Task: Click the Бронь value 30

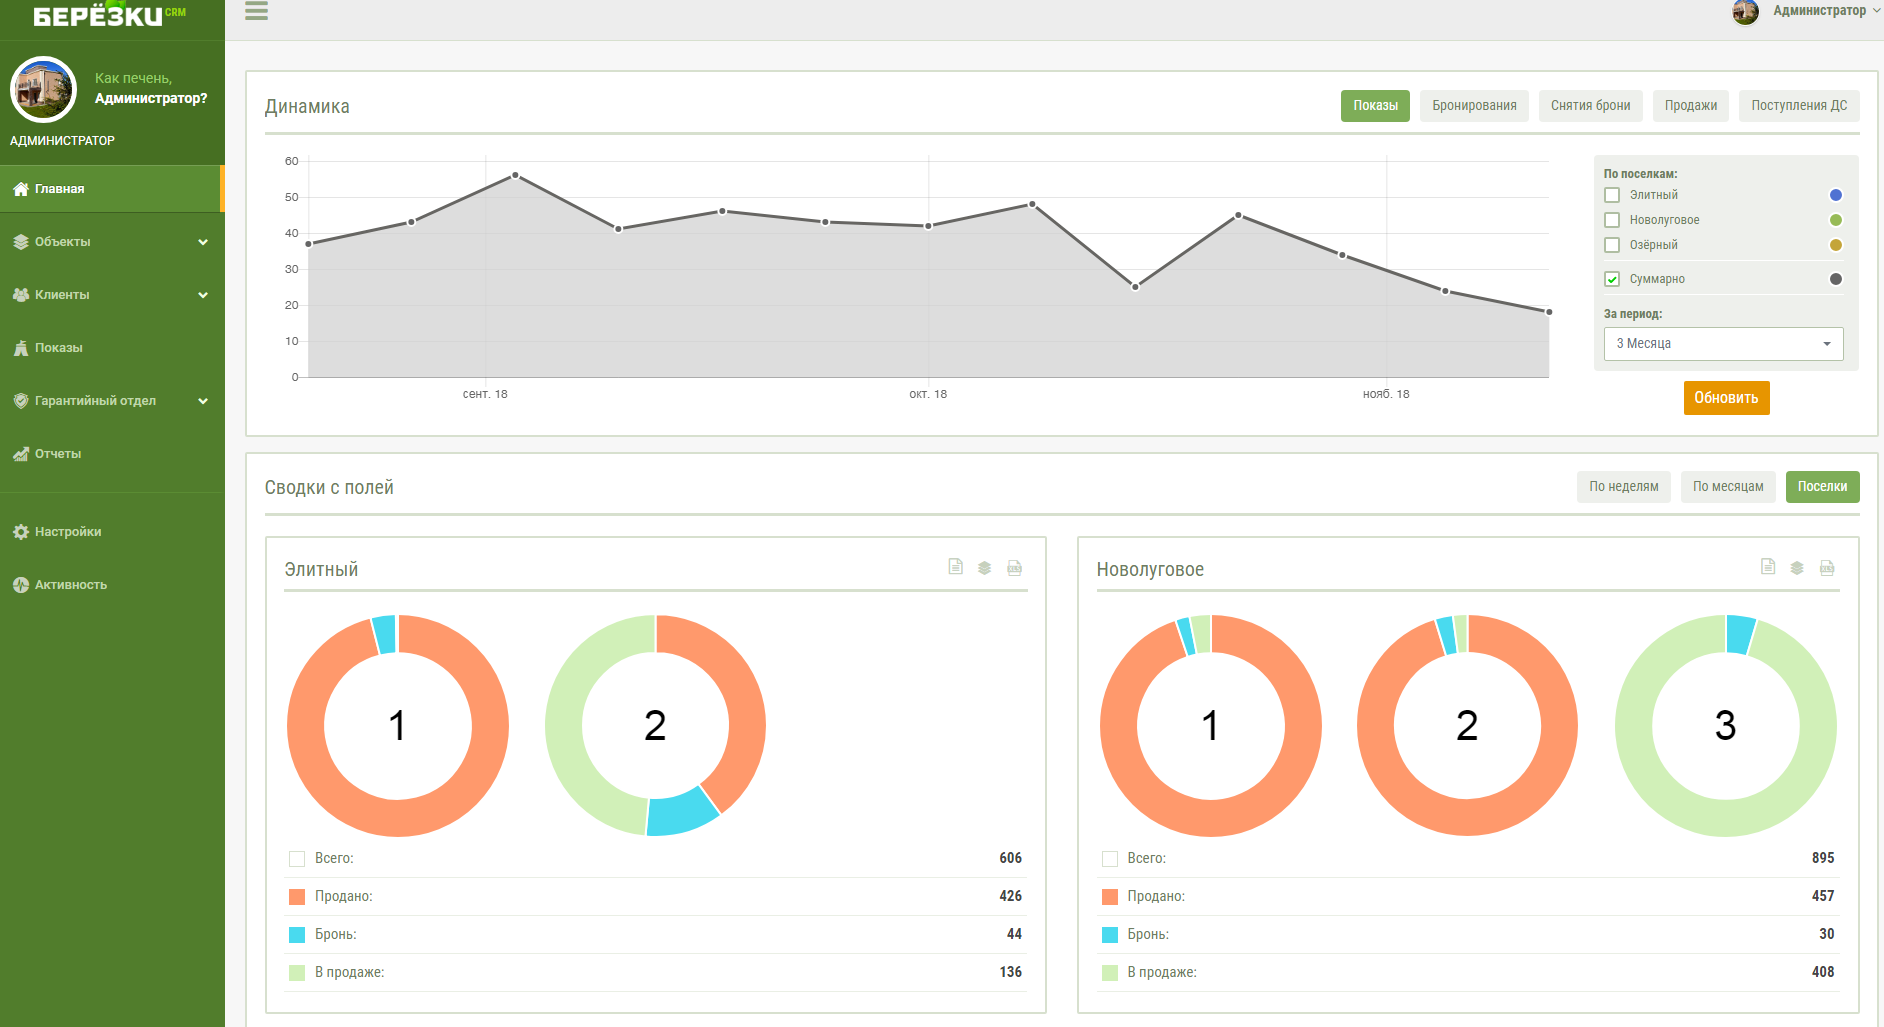Action: click(x=1827, y=934)
